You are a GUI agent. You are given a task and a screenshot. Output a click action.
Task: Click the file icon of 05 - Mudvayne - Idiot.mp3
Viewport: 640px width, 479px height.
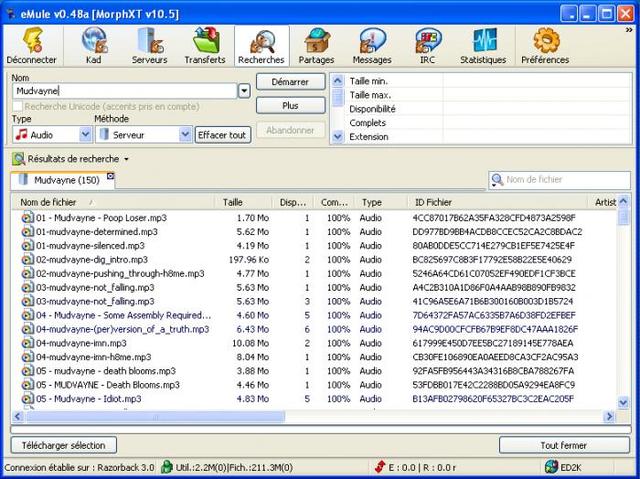pyautogui.click(x=27, y=399)
